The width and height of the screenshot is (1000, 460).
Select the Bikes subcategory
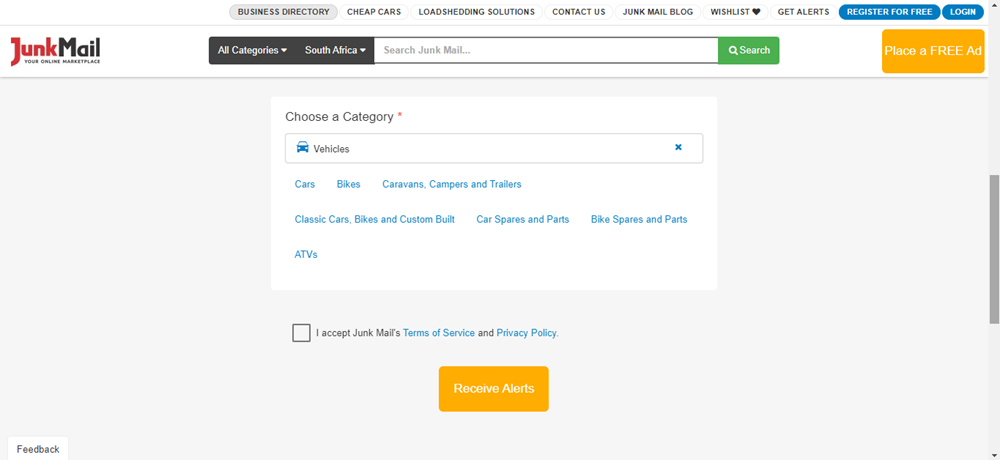[348, 184]
